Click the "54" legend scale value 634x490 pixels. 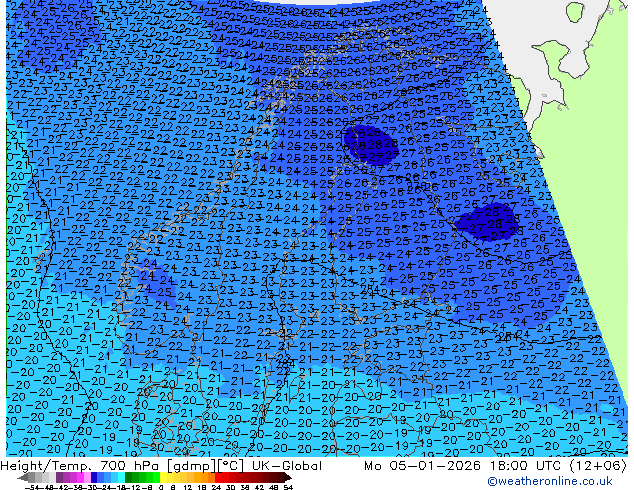tap(288, 487)
